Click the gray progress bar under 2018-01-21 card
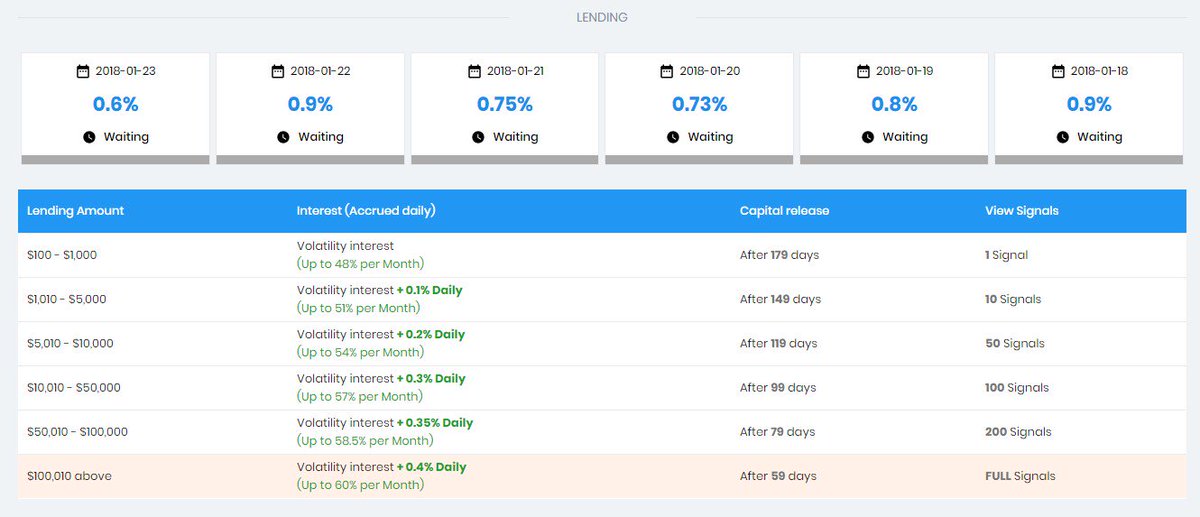 [x=505, y=159]
